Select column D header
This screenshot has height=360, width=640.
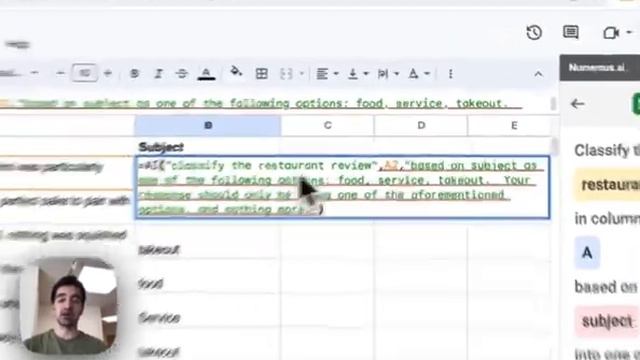421,125
